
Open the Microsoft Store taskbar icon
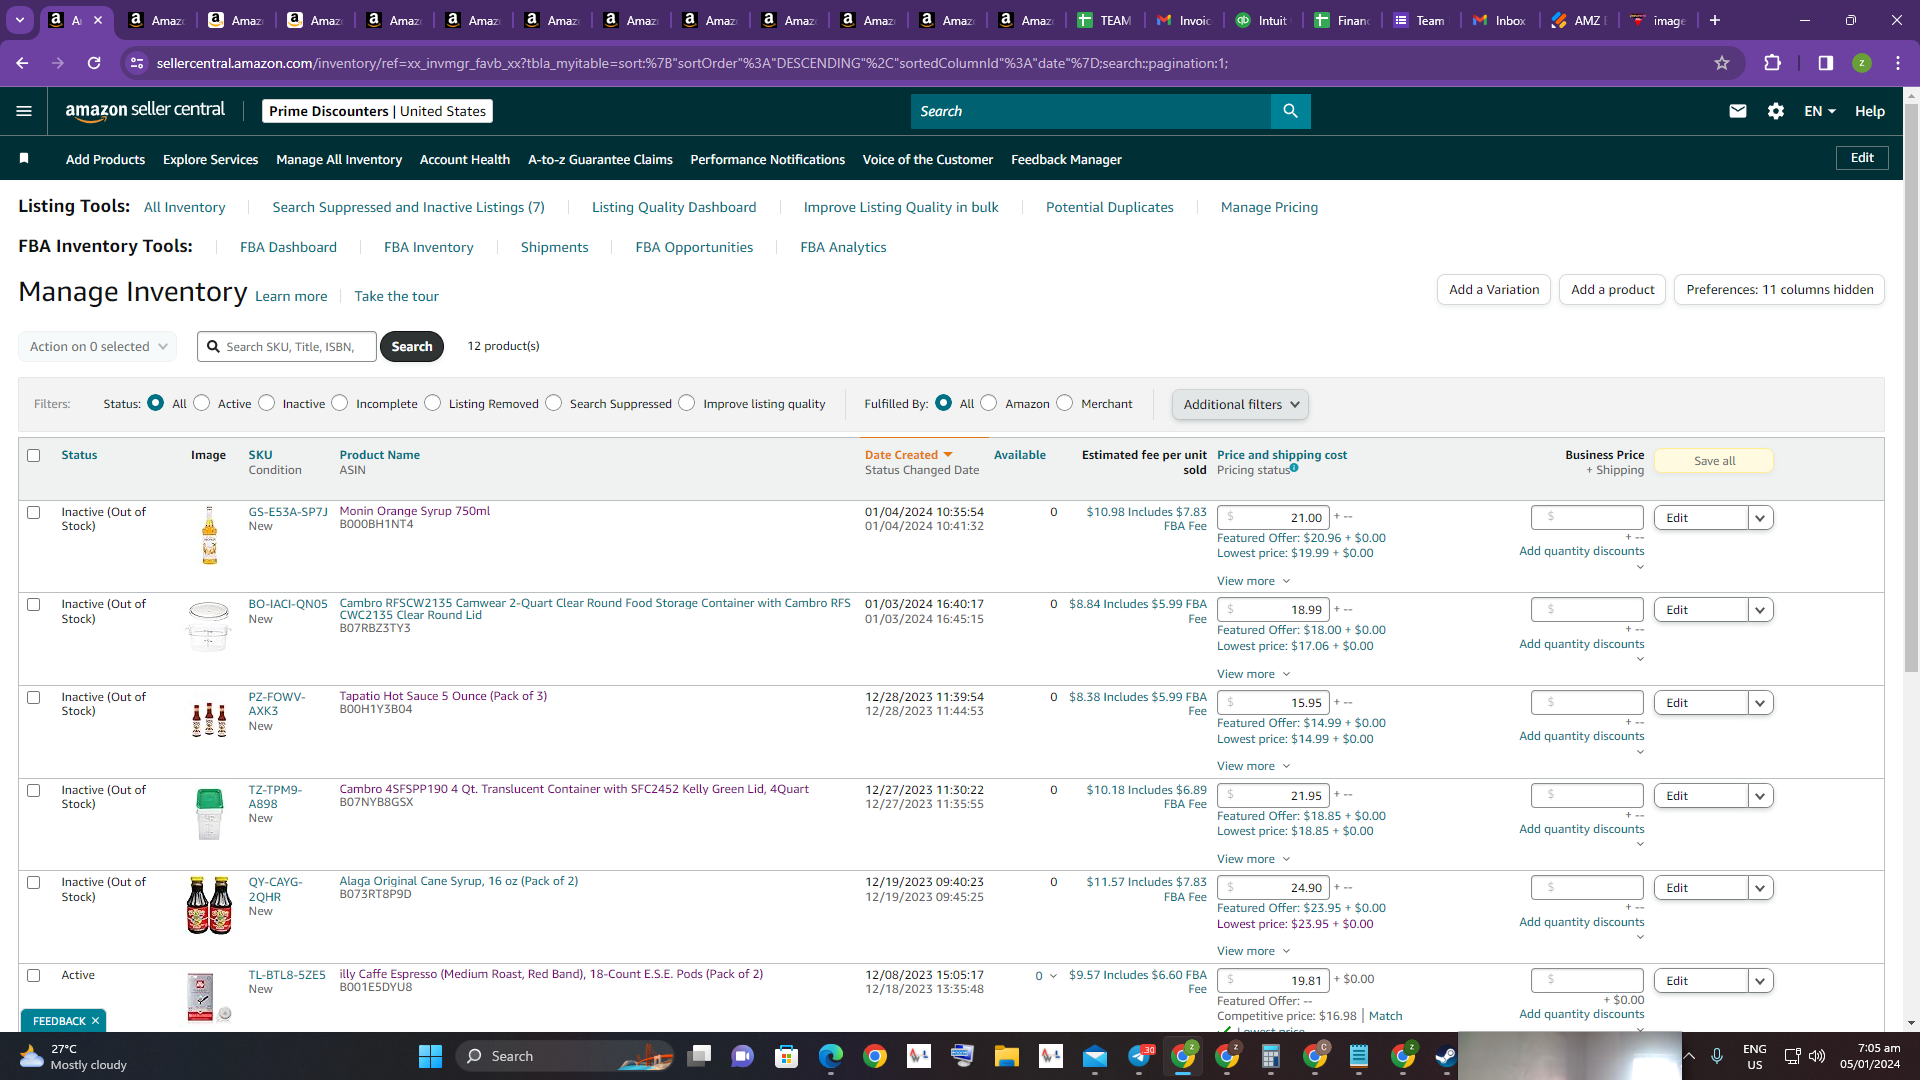pos(787,1056)
